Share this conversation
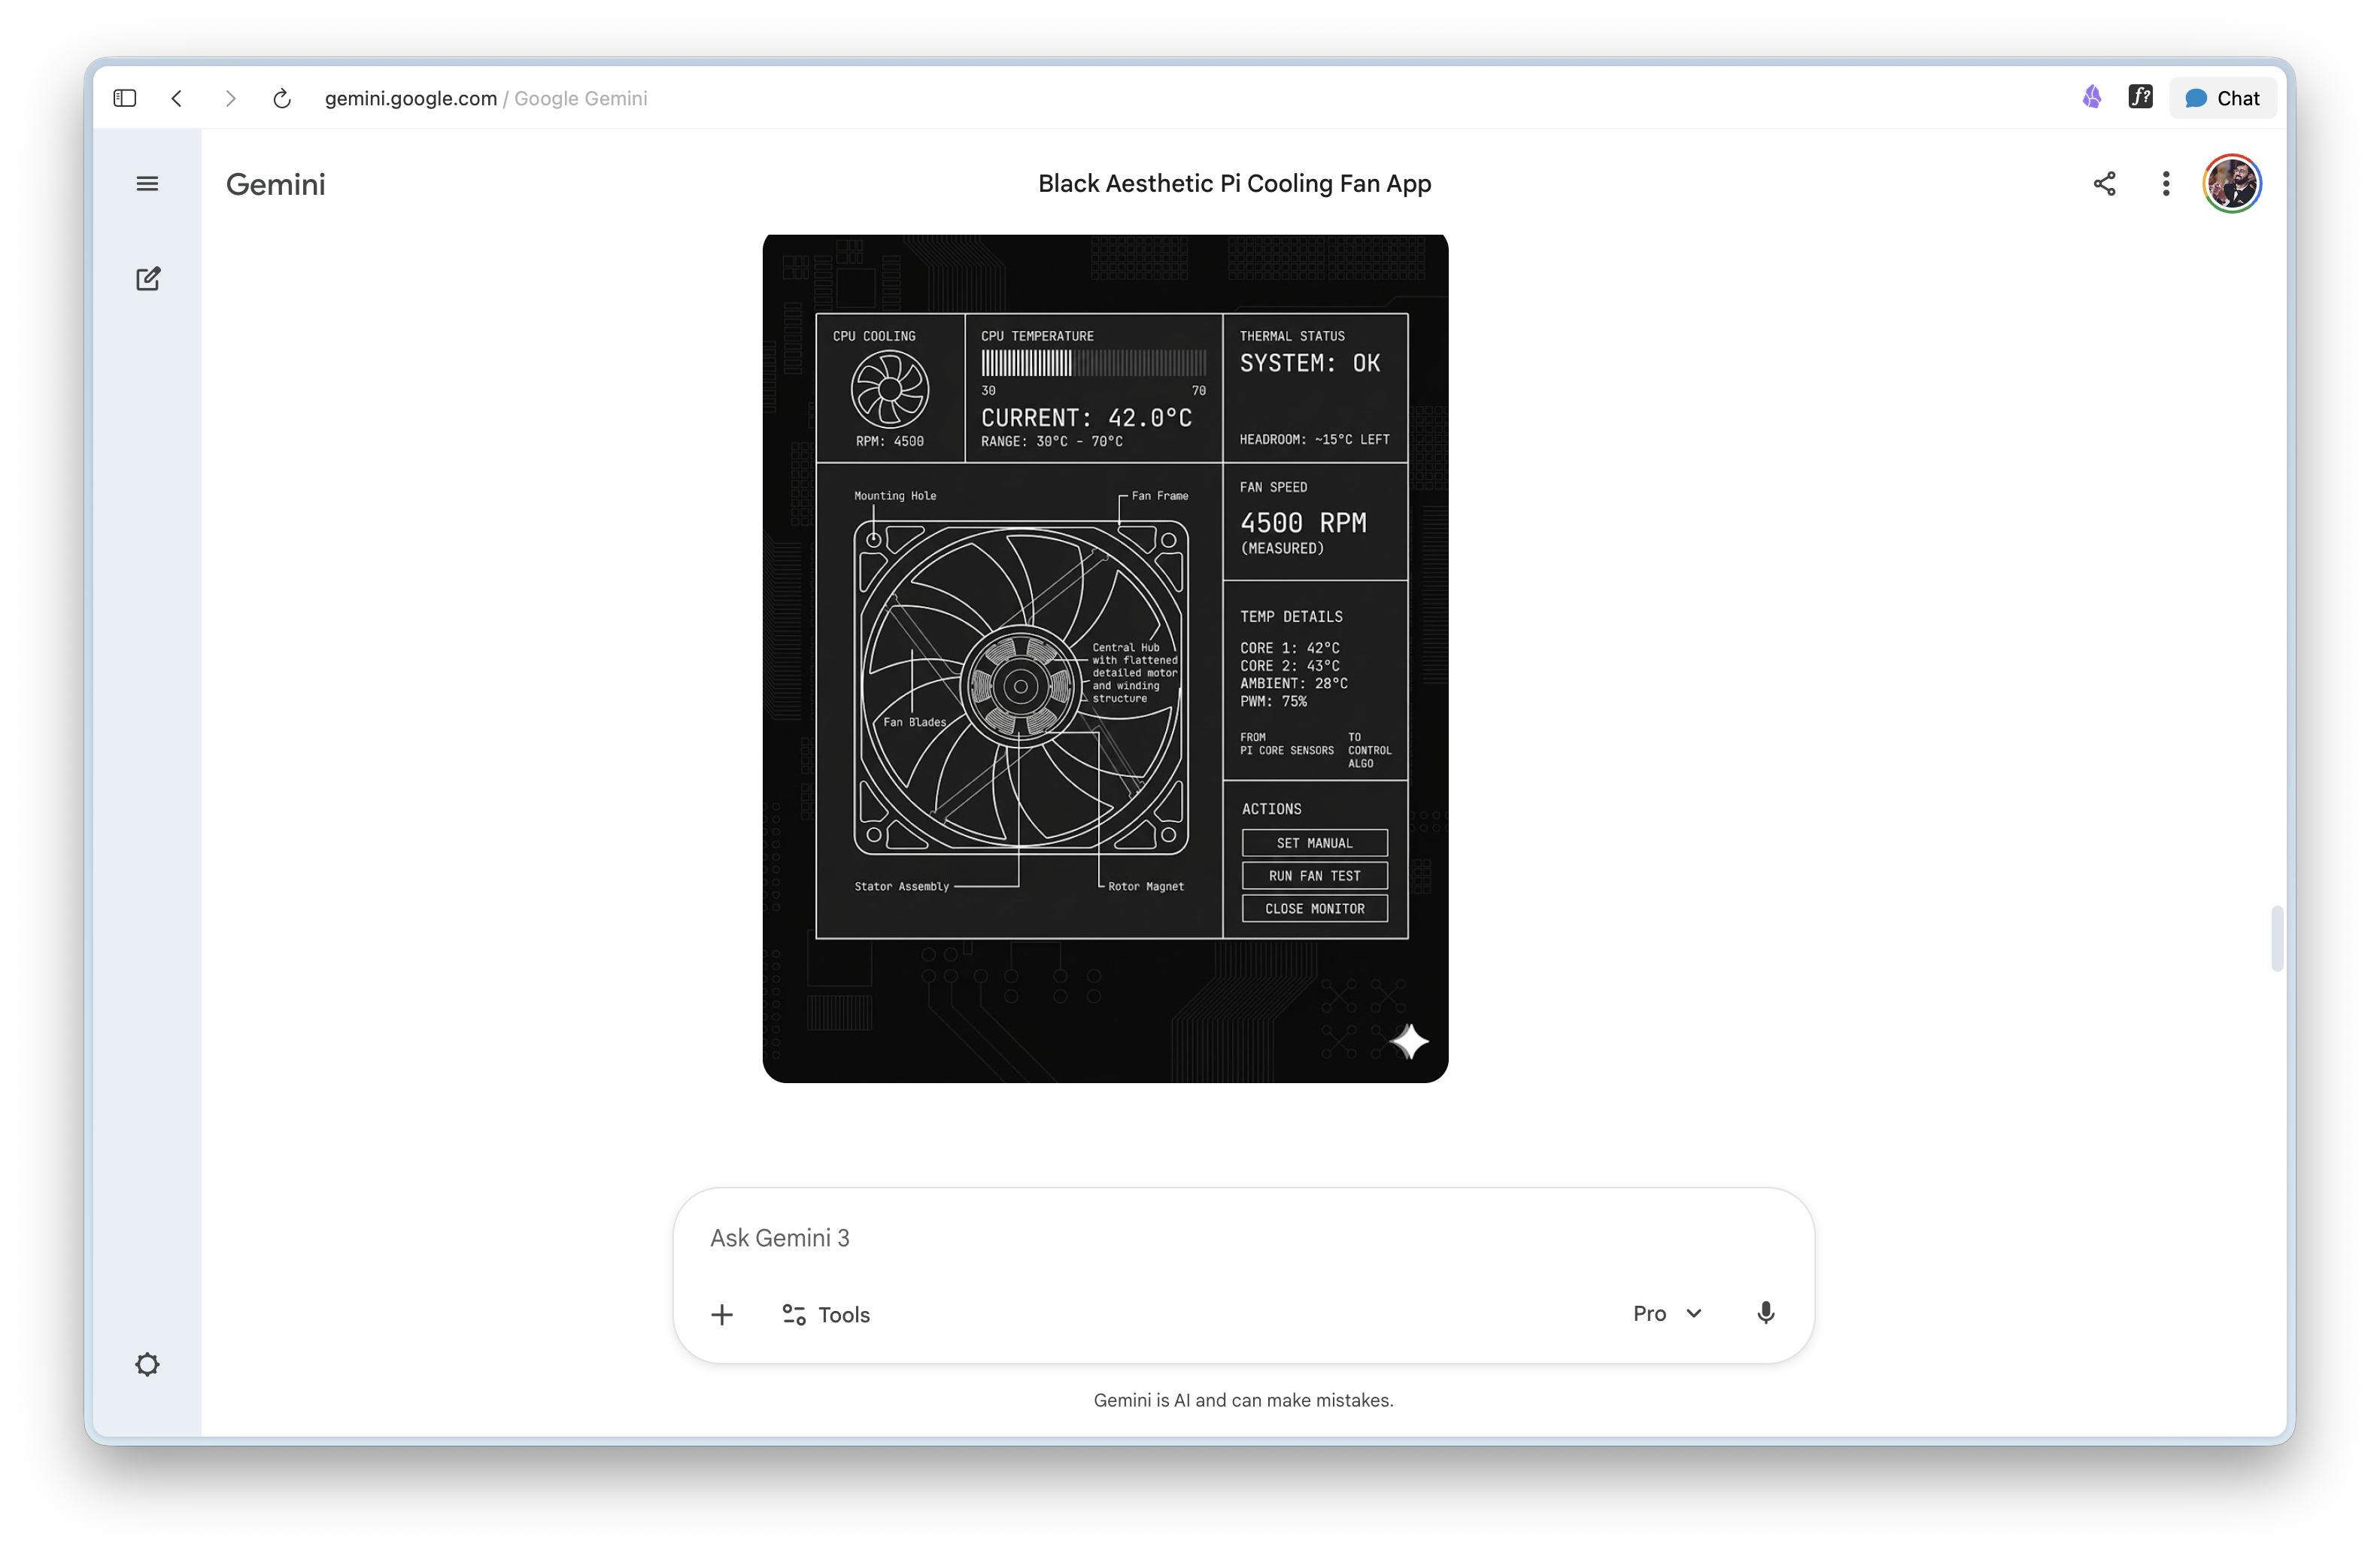 [x=2103, y=184]
